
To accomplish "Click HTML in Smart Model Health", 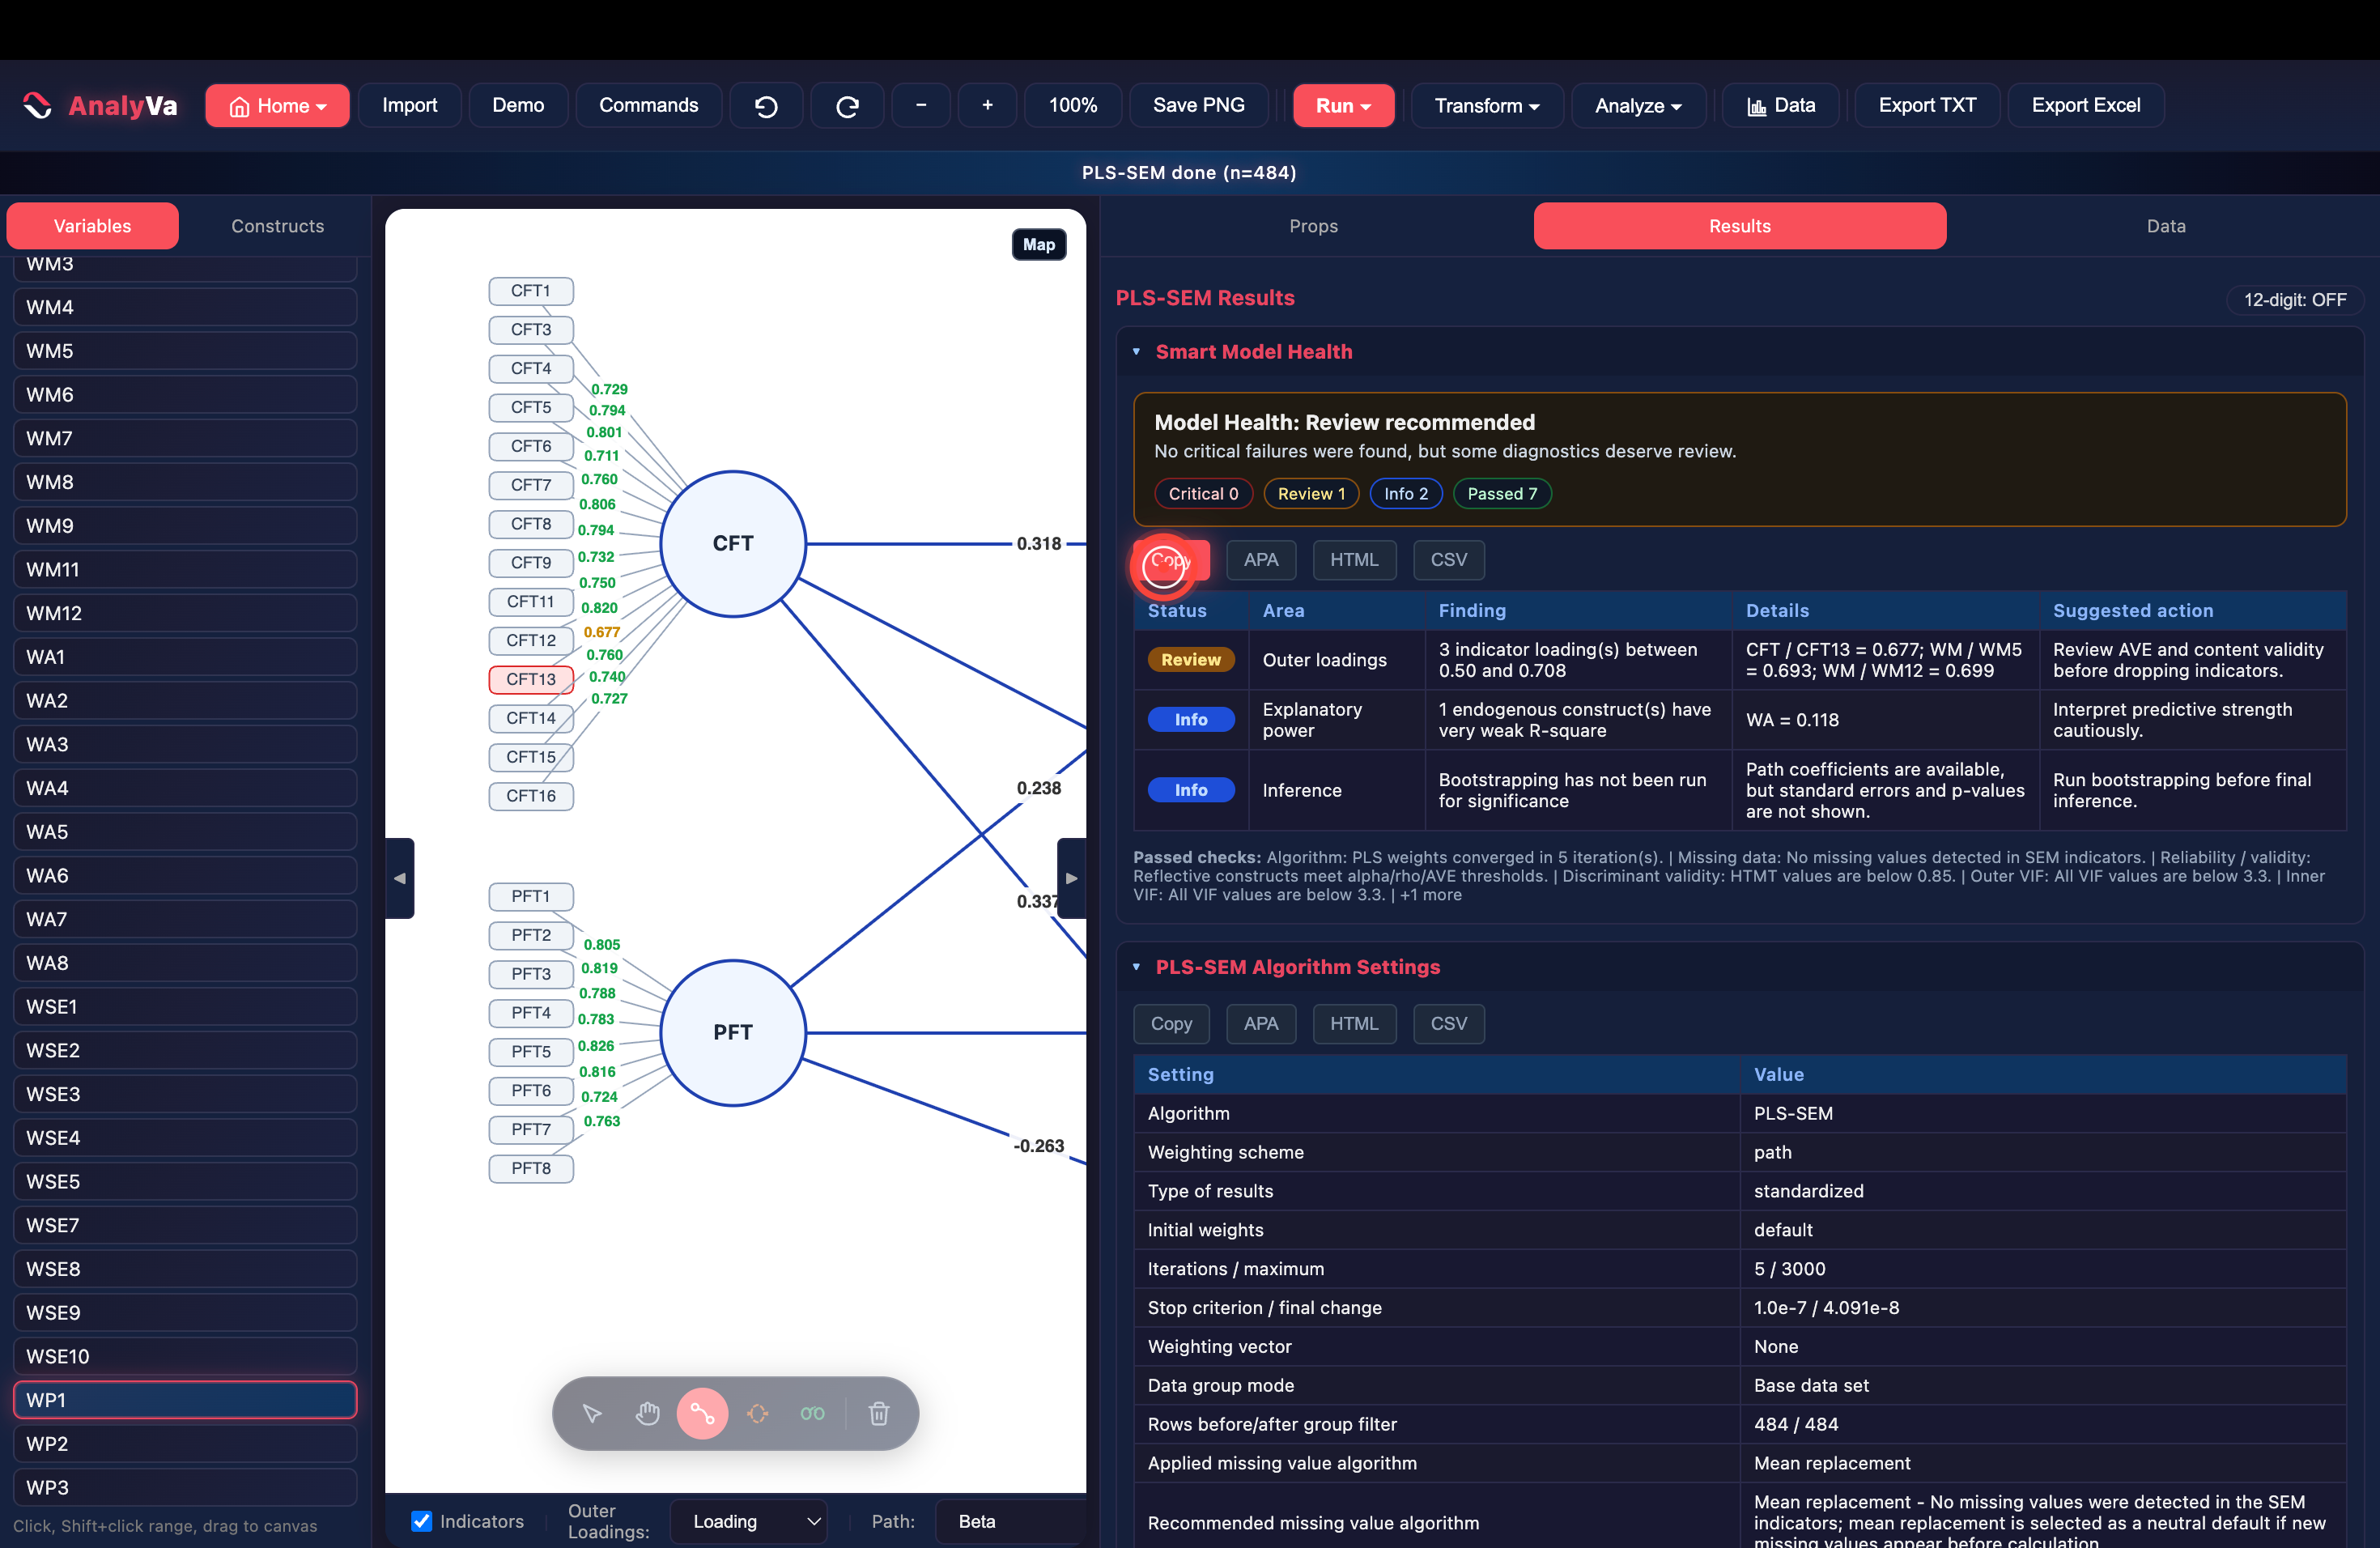I will pos(1354,560).
